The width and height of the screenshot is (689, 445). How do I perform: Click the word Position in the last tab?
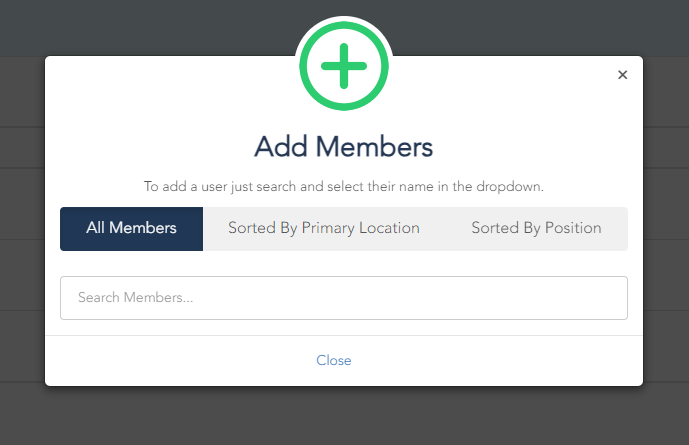pyautogui.click(x=573, y=228)
